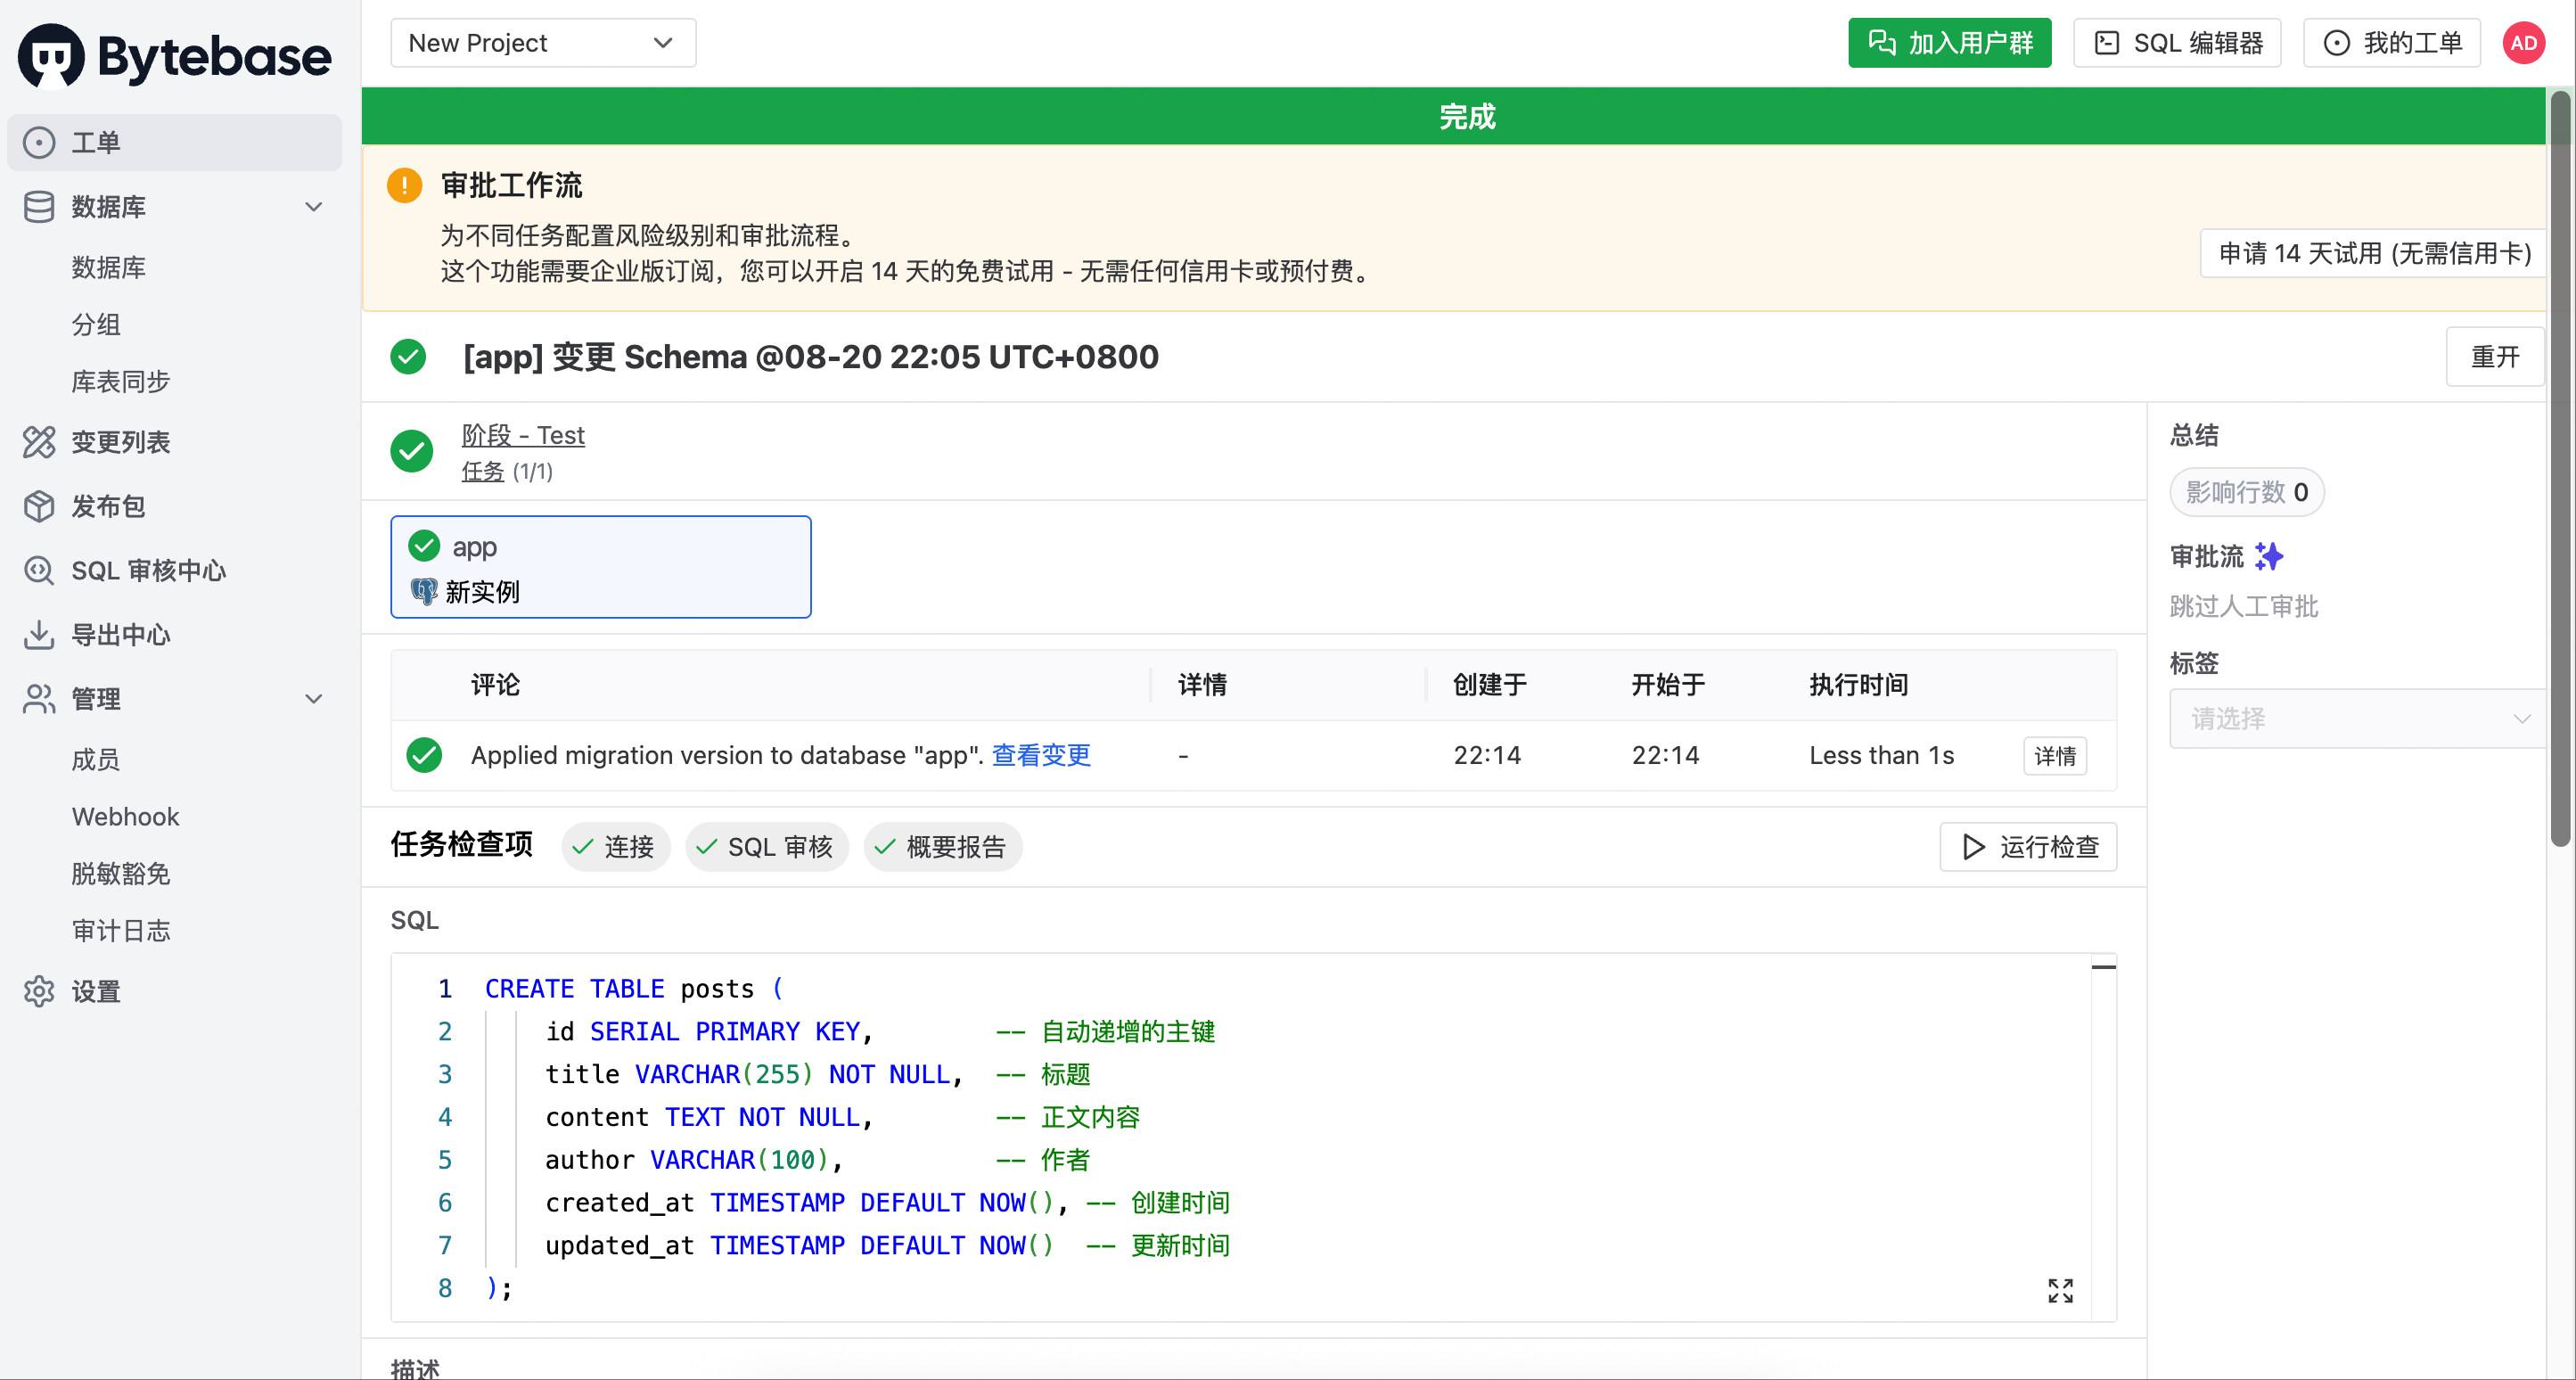This screenshot has width=2576, height=1380.
Task: Click the Bytebase logo icon
Action: coord(51,56)
